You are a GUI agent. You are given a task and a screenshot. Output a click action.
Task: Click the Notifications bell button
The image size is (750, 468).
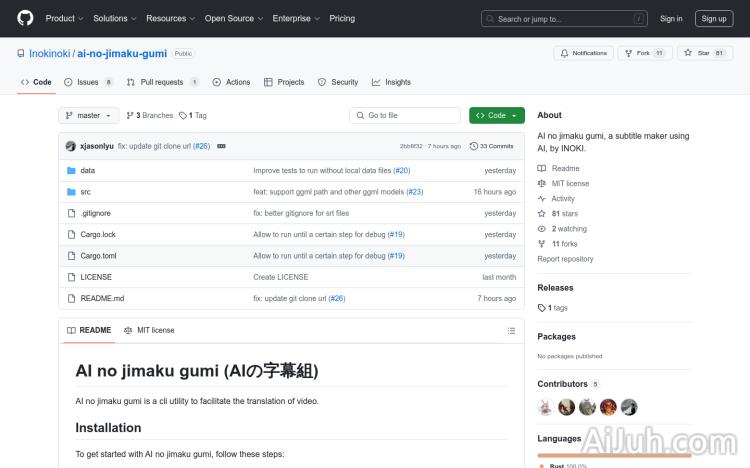tap(583, 53)
